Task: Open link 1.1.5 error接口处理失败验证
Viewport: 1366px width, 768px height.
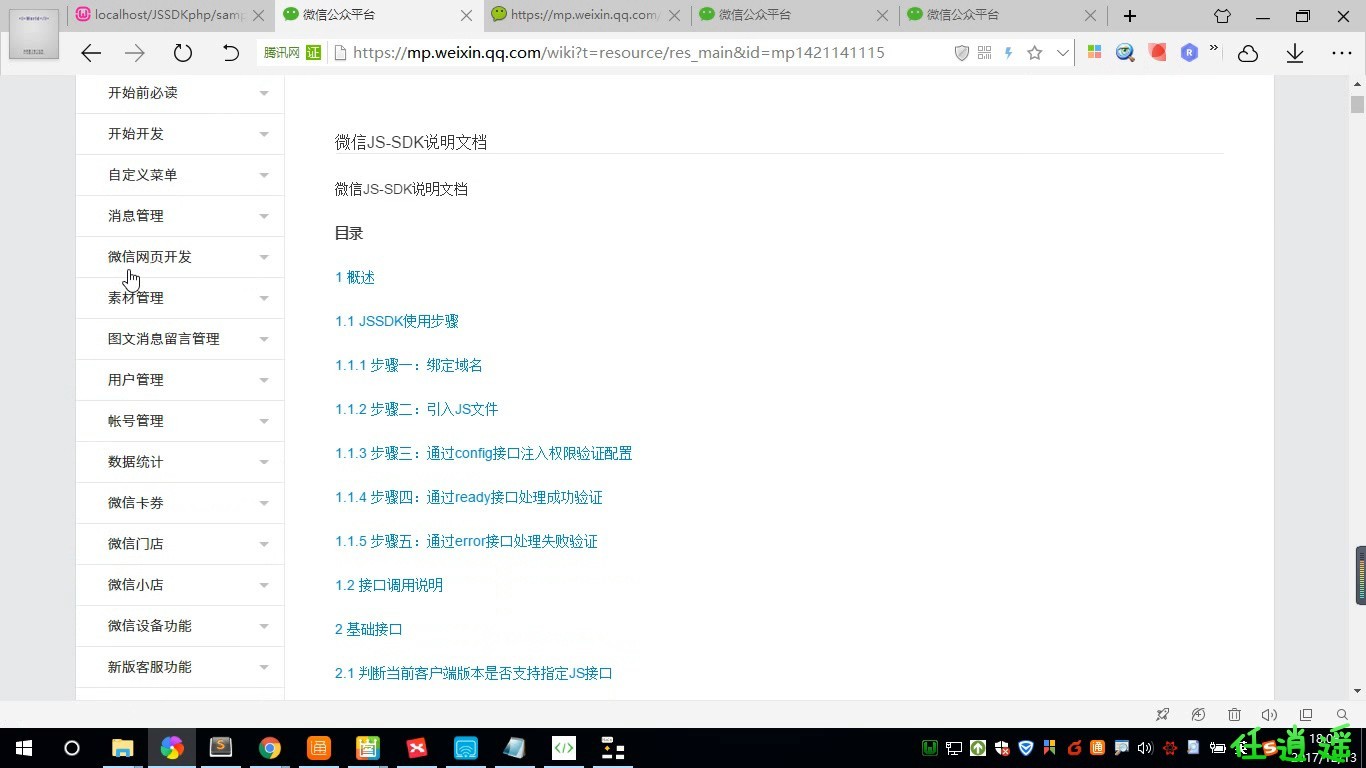Action: pos(466,541)
